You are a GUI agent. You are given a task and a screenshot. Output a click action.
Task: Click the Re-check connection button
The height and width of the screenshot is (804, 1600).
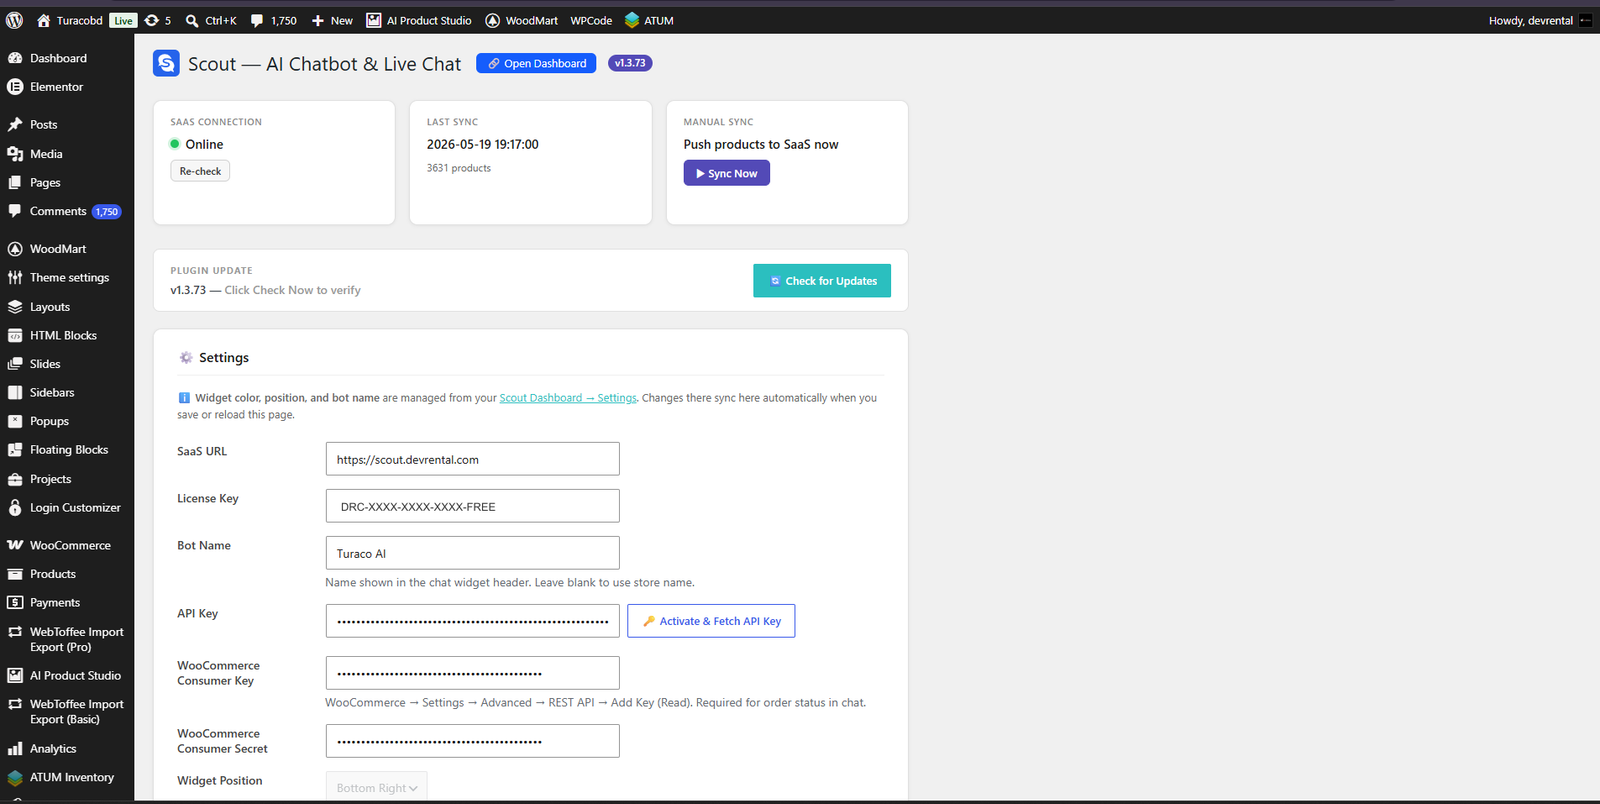200,171
